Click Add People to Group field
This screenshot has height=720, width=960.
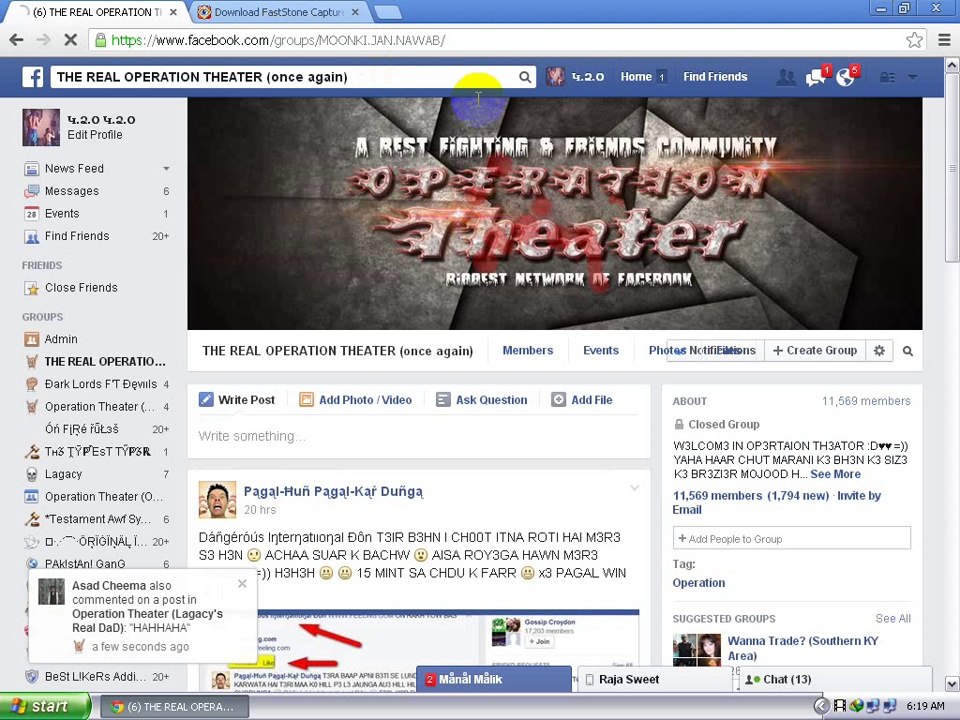tap(792, 539)
